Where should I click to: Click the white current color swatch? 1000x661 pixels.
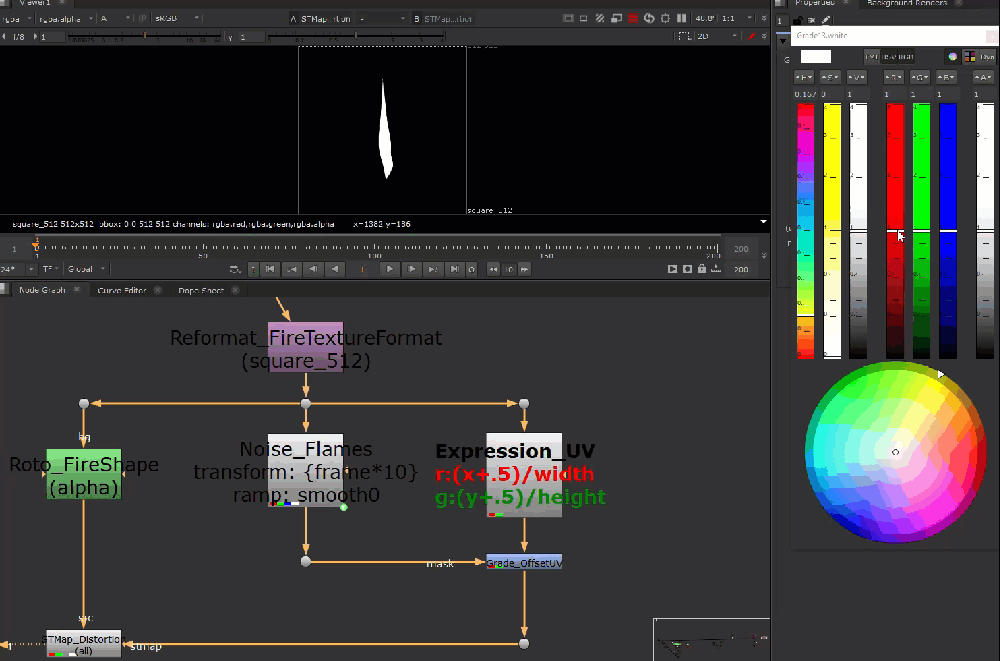[816, 57]
